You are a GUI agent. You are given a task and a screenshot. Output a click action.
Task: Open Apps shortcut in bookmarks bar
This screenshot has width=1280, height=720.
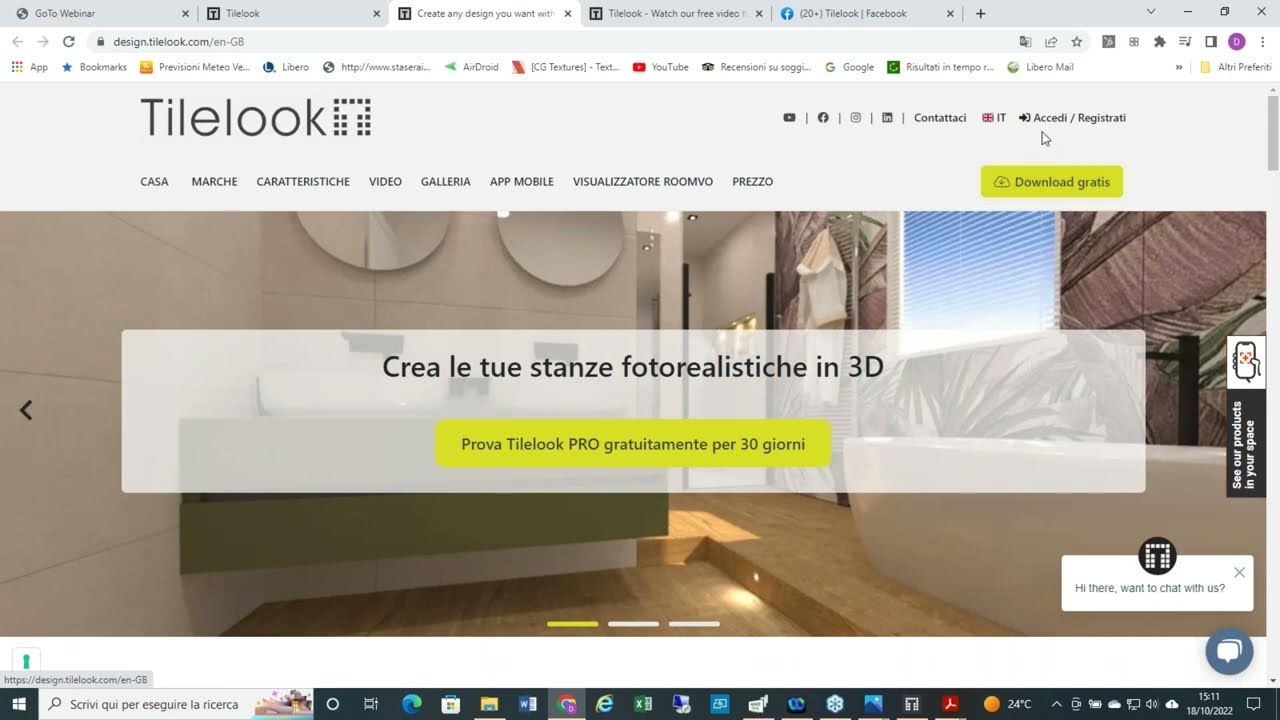(x=29, y=67)
